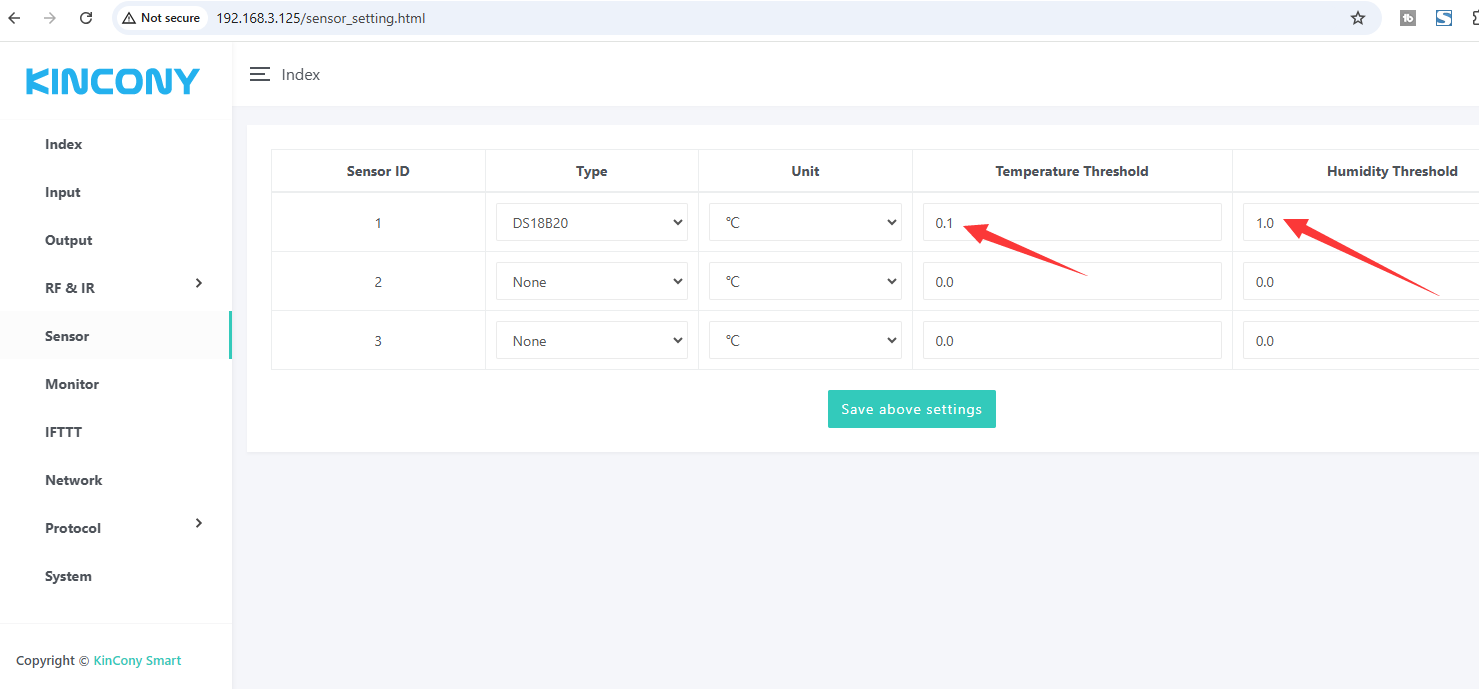1479x689 pixels.
Task: Click the browser back arrow
Action: [14, 18]
